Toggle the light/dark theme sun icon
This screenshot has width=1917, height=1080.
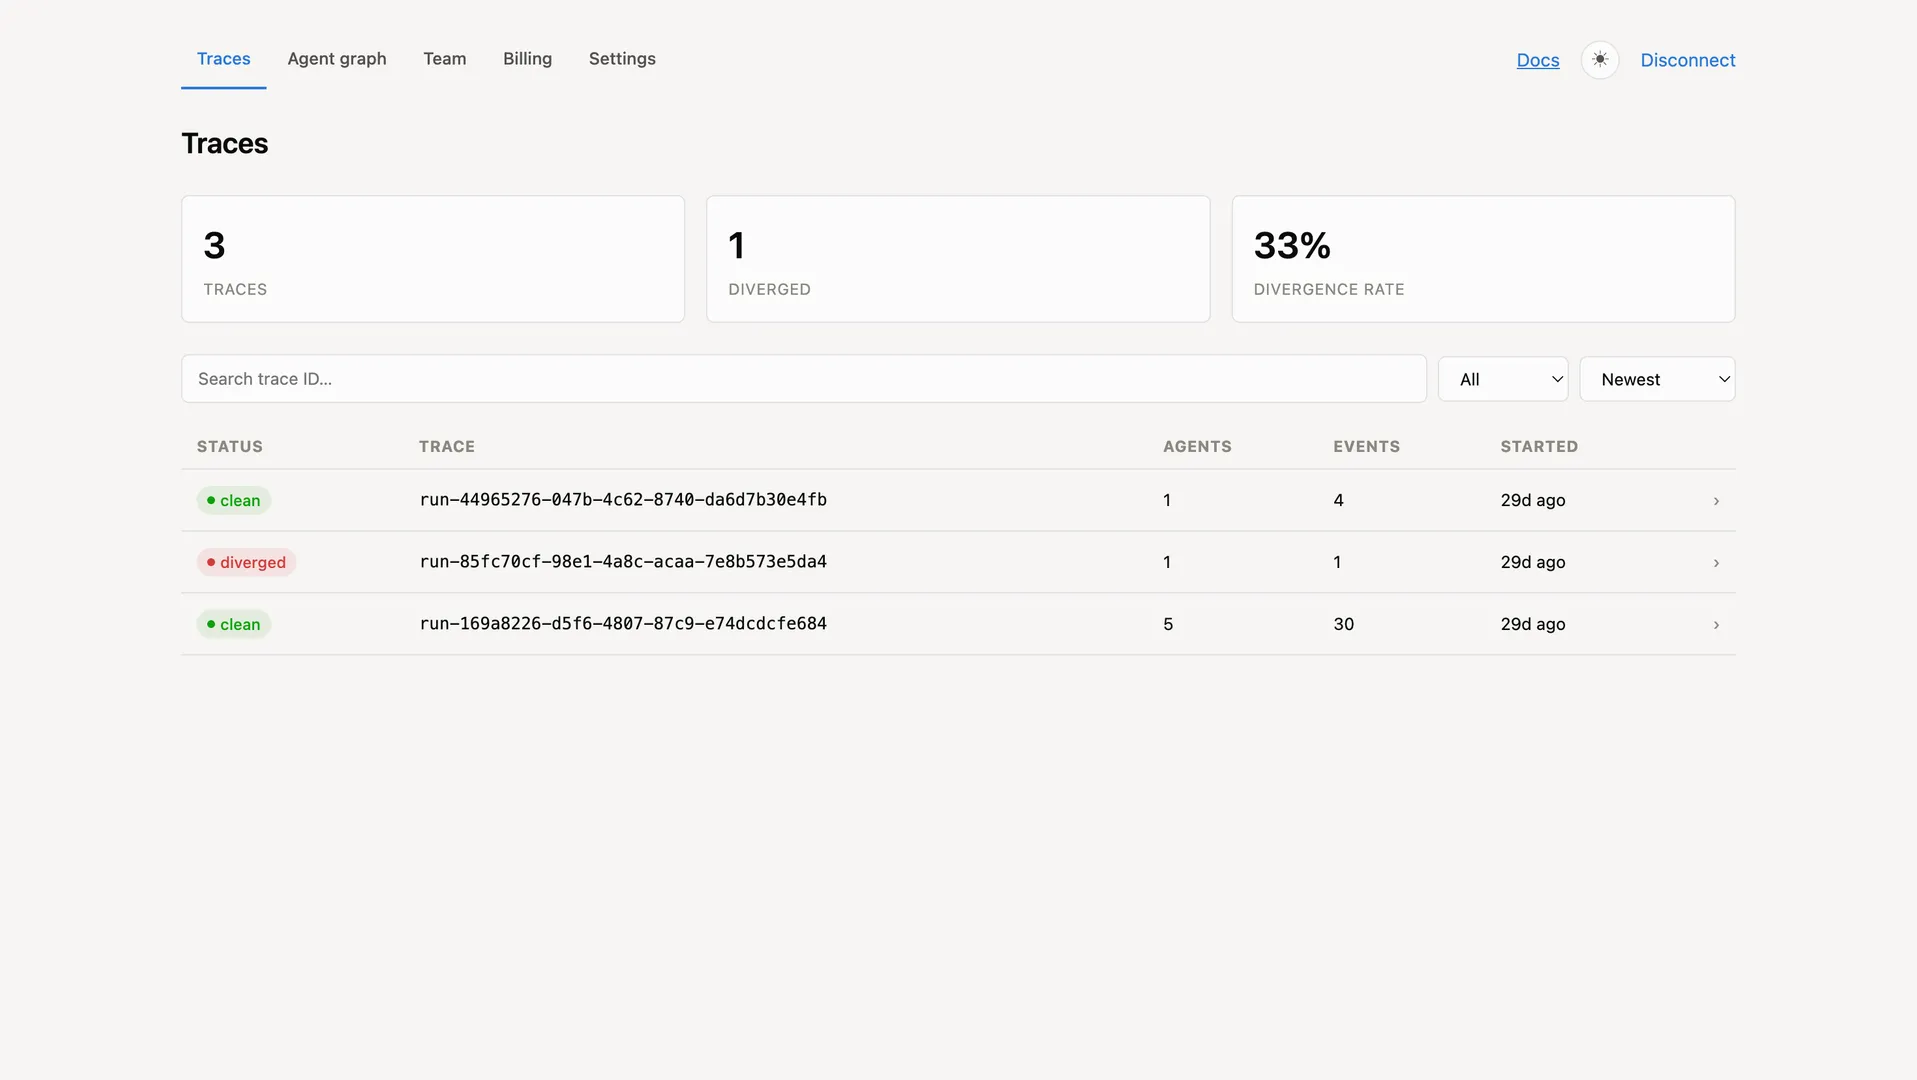(x=1599, y=60)
